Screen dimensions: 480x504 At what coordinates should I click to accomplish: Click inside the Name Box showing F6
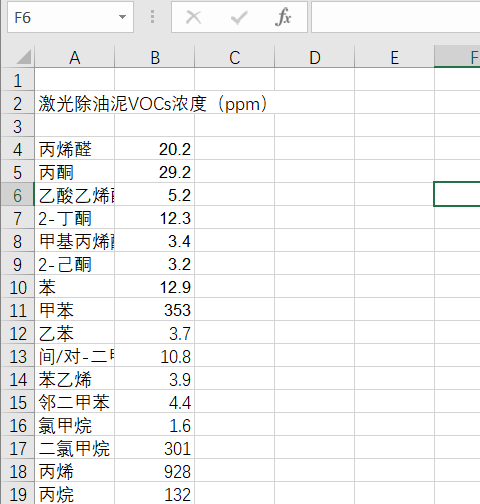click(x=63, y=17)
